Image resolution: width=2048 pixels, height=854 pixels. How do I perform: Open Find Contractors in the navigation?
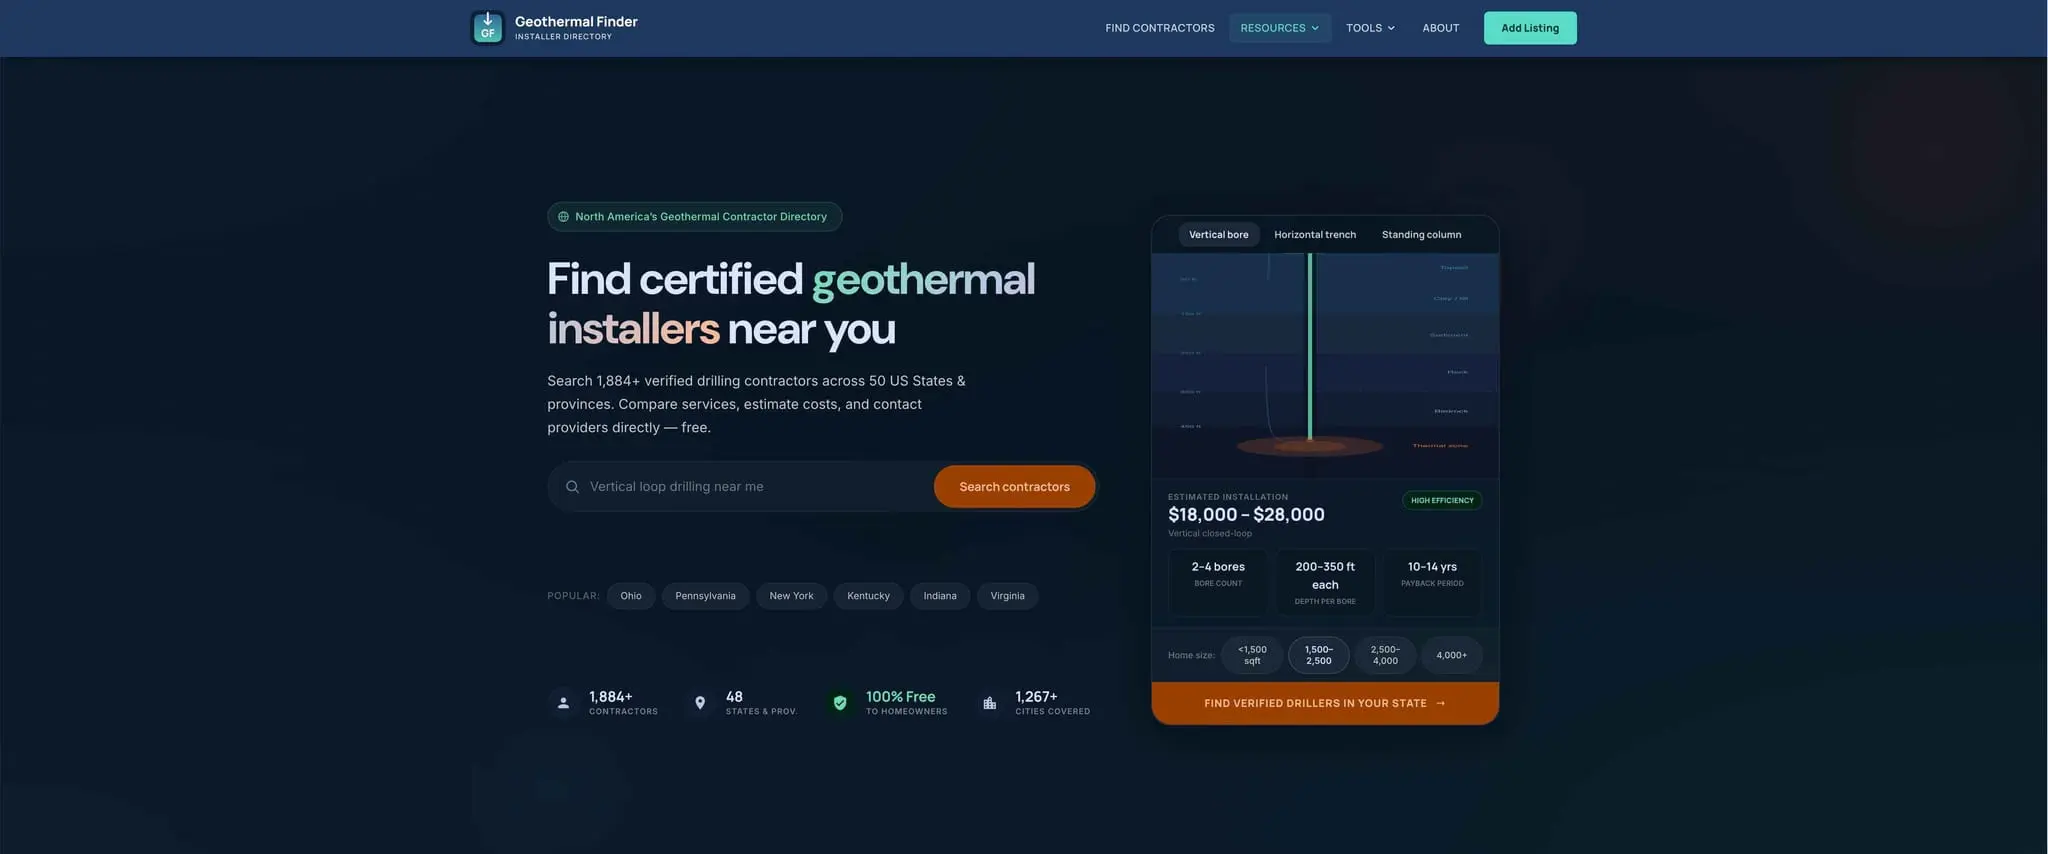[x=1160, y=28]
